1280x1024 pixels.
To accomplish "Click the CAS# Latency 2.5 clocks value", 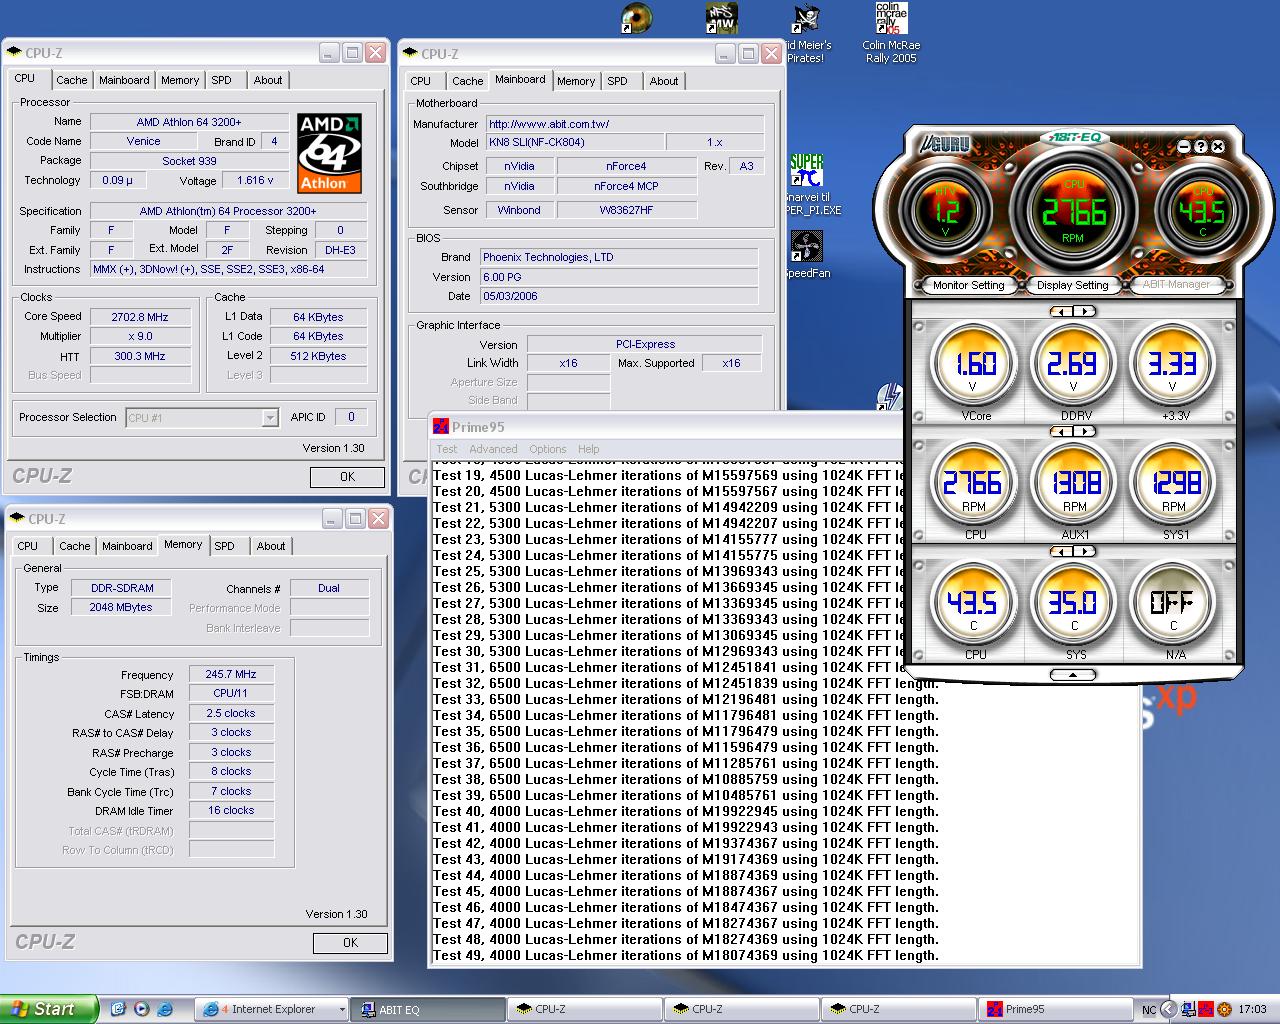I will [x=231, y=714].
